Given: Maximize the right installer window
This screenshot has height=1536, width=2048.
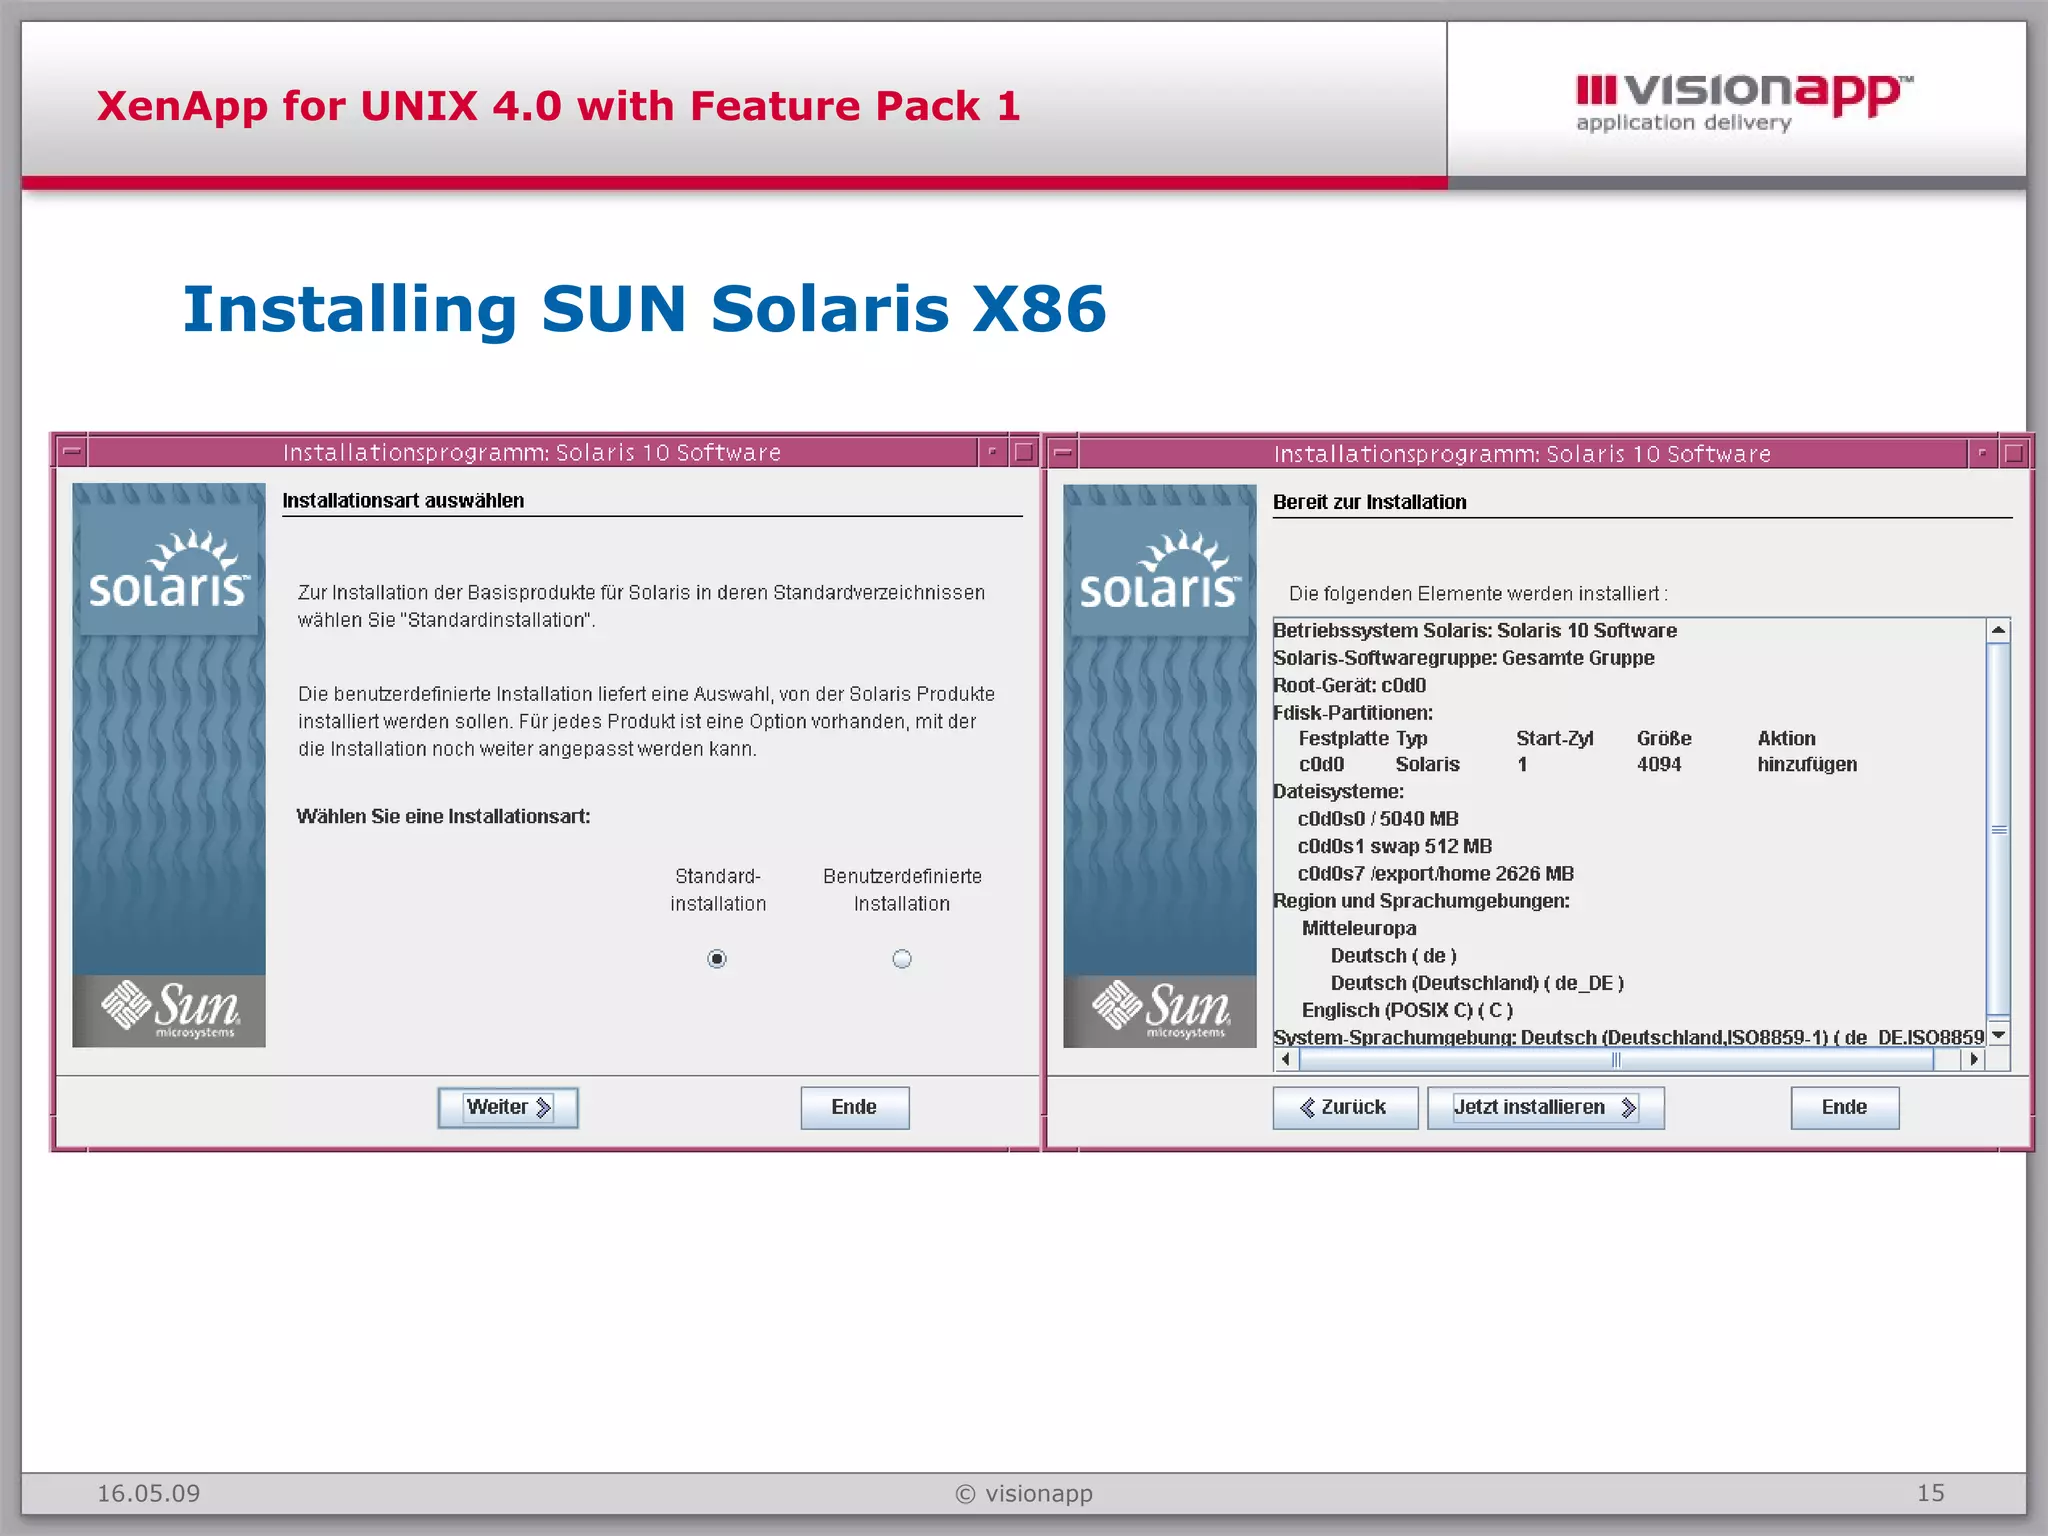Looking at the screenshot, I should 2014,453.
